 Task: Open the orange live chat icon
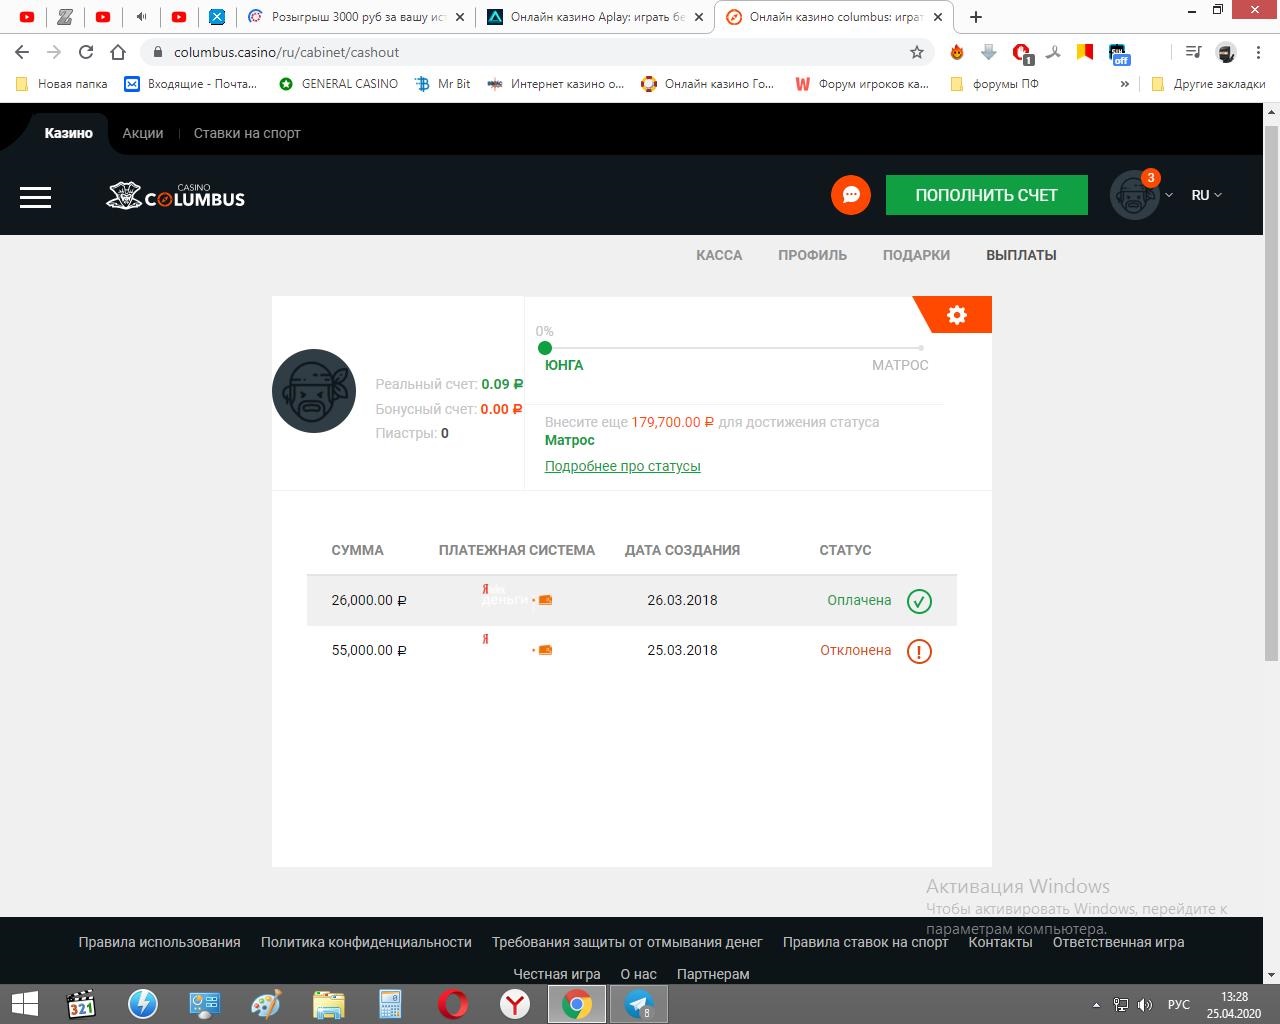click(851, 195)
